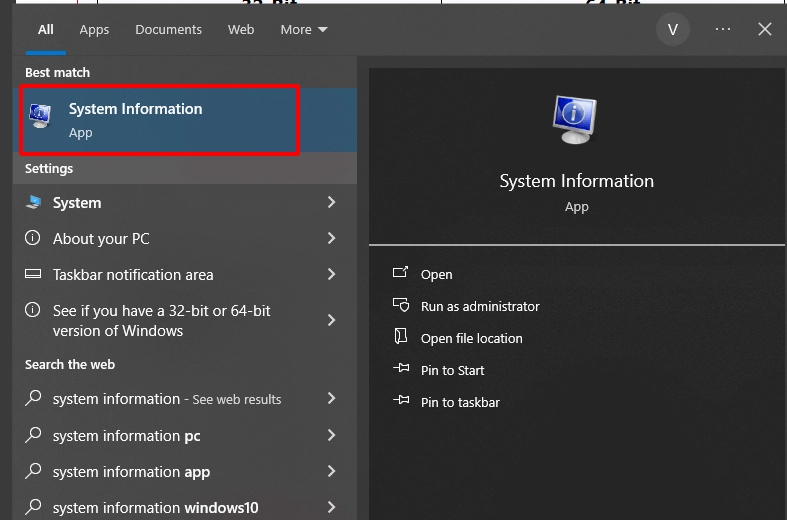Choose Run as administrator
The width and height of the screenshot is (787, 520).
[480, 307]
